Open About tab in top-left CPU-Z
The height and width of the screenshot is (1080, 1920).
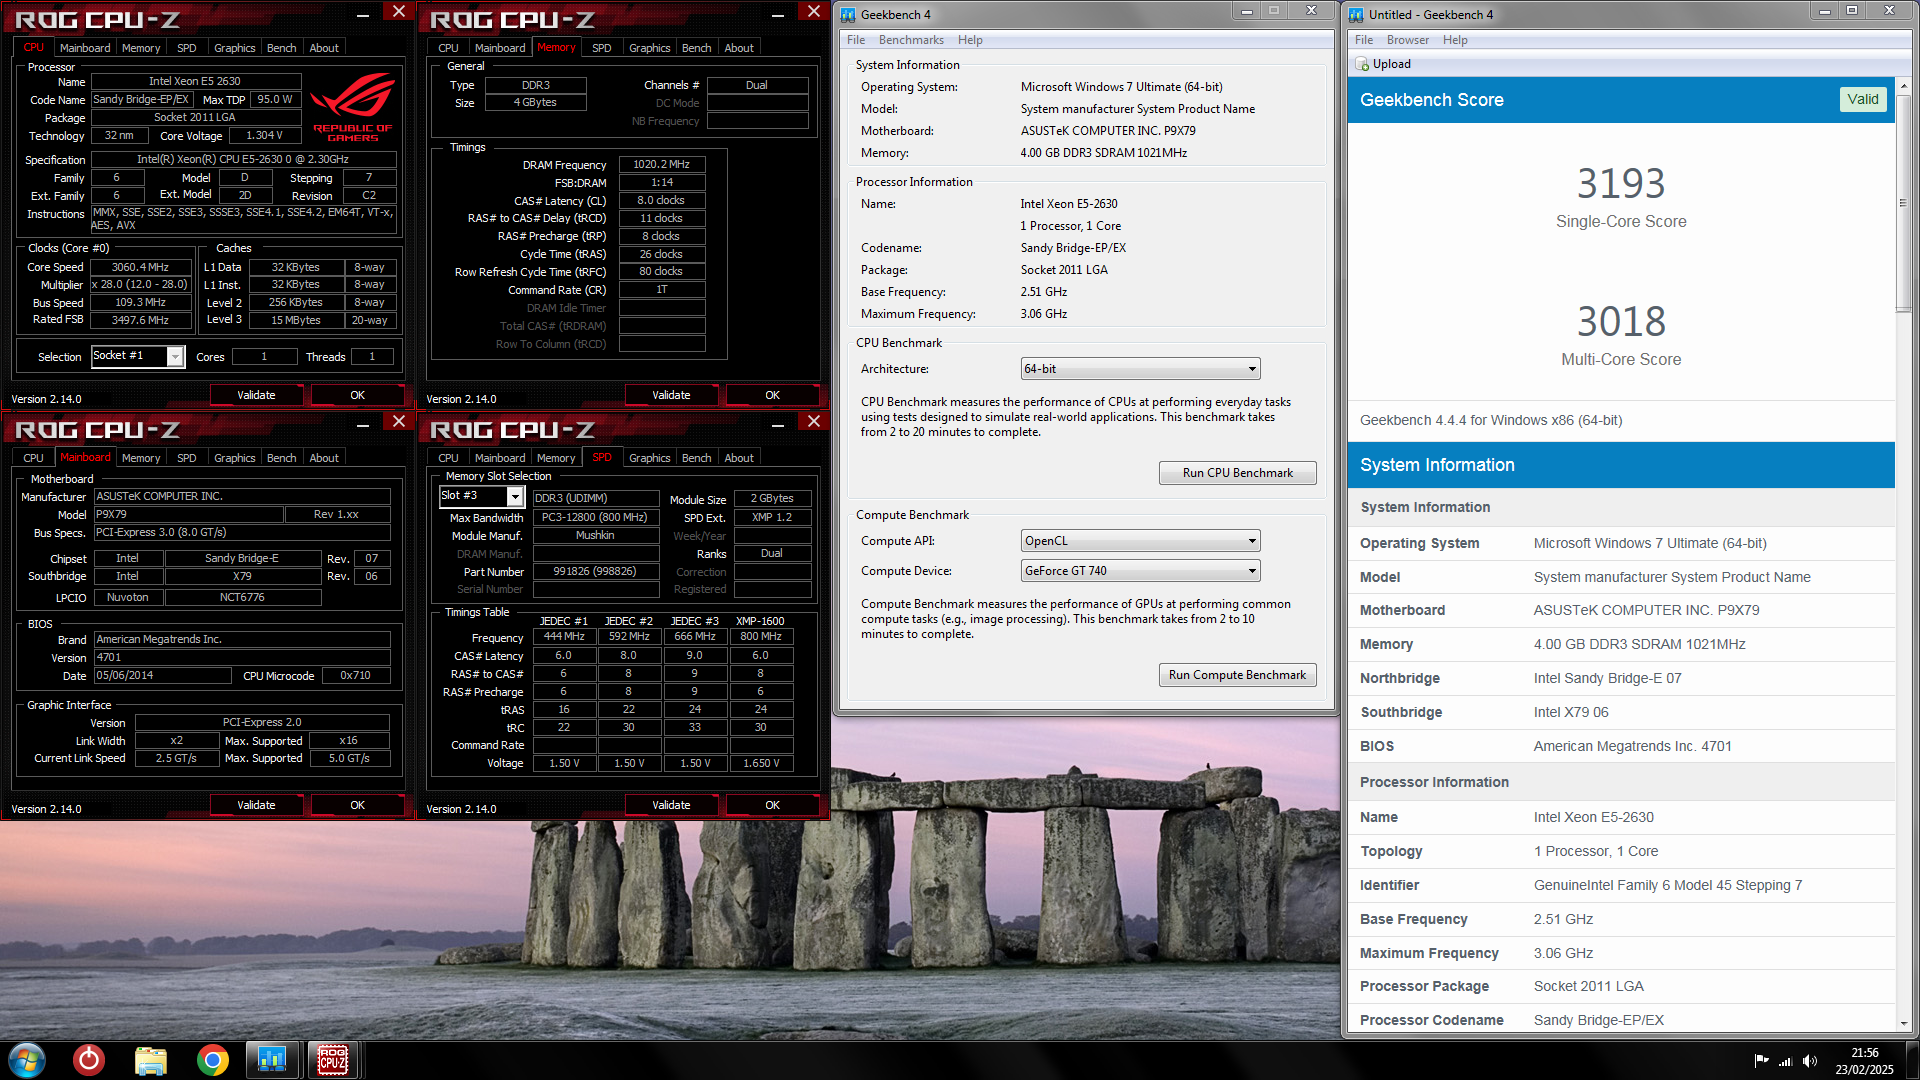click(324, 48)
